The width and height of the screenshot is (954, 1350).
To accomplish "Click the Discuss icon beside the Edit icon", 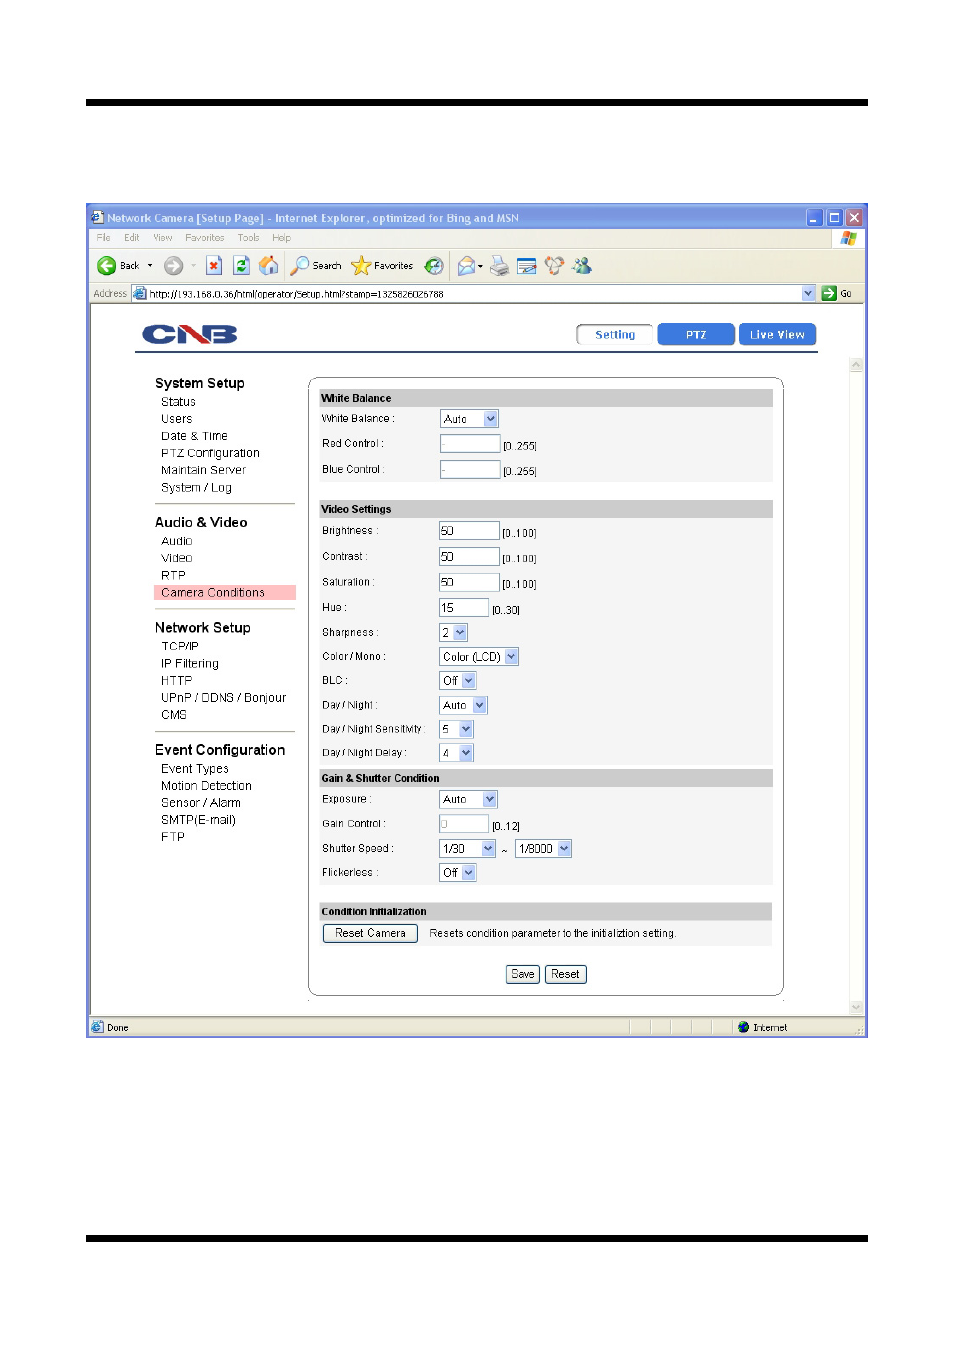I will pos(554,266).
